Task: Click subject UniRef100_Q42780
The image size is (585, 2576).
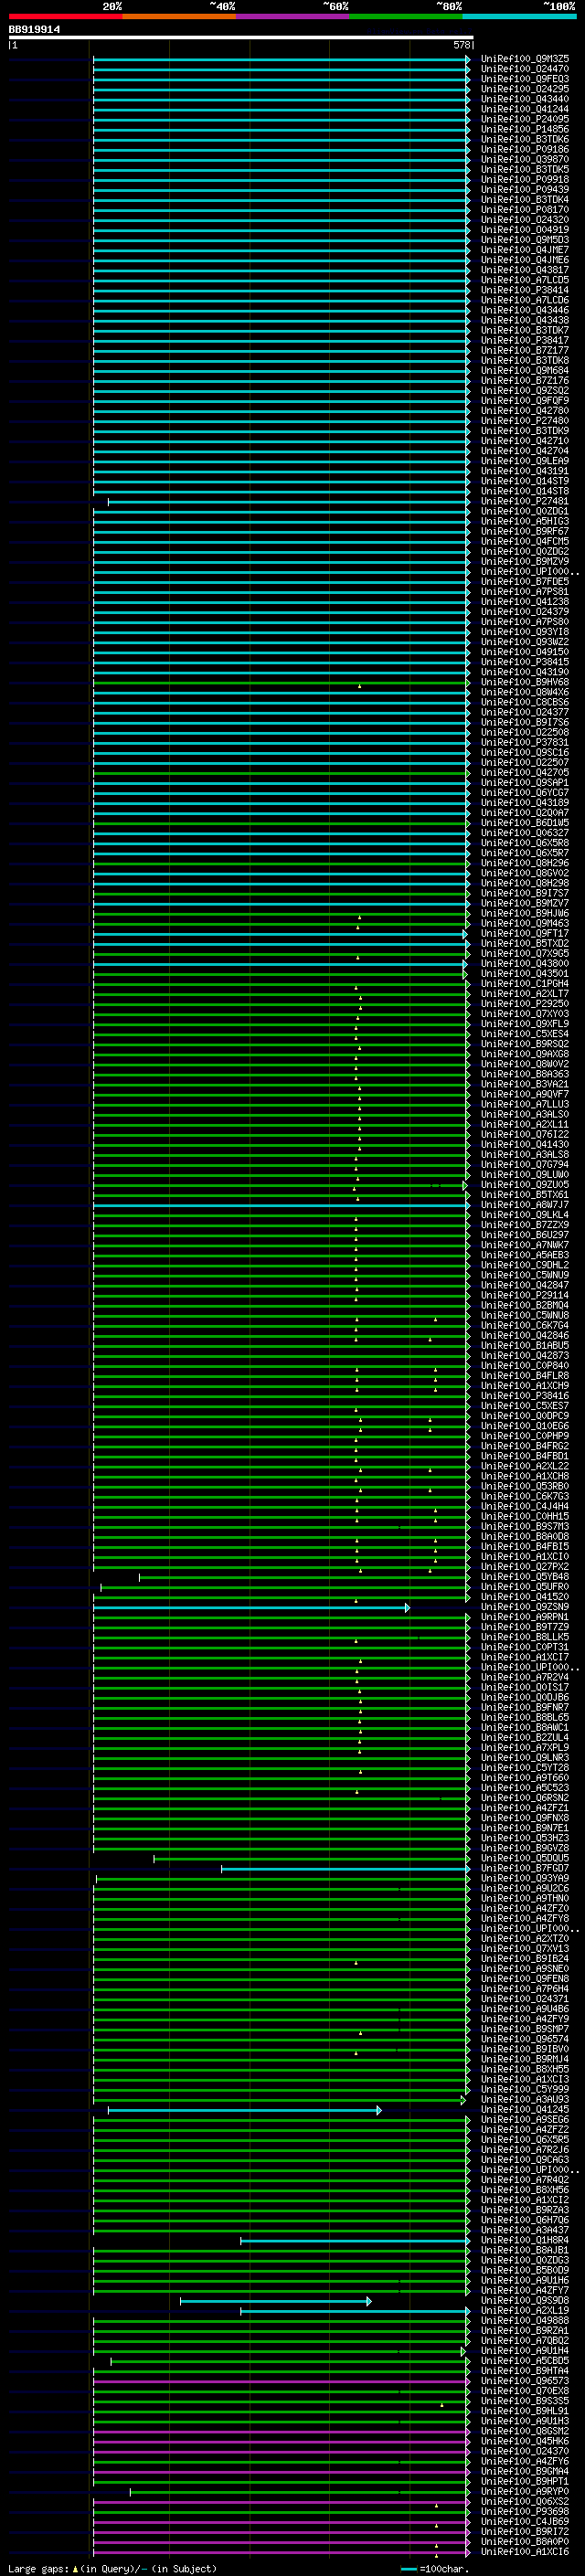Action: [x=525, y=411]
